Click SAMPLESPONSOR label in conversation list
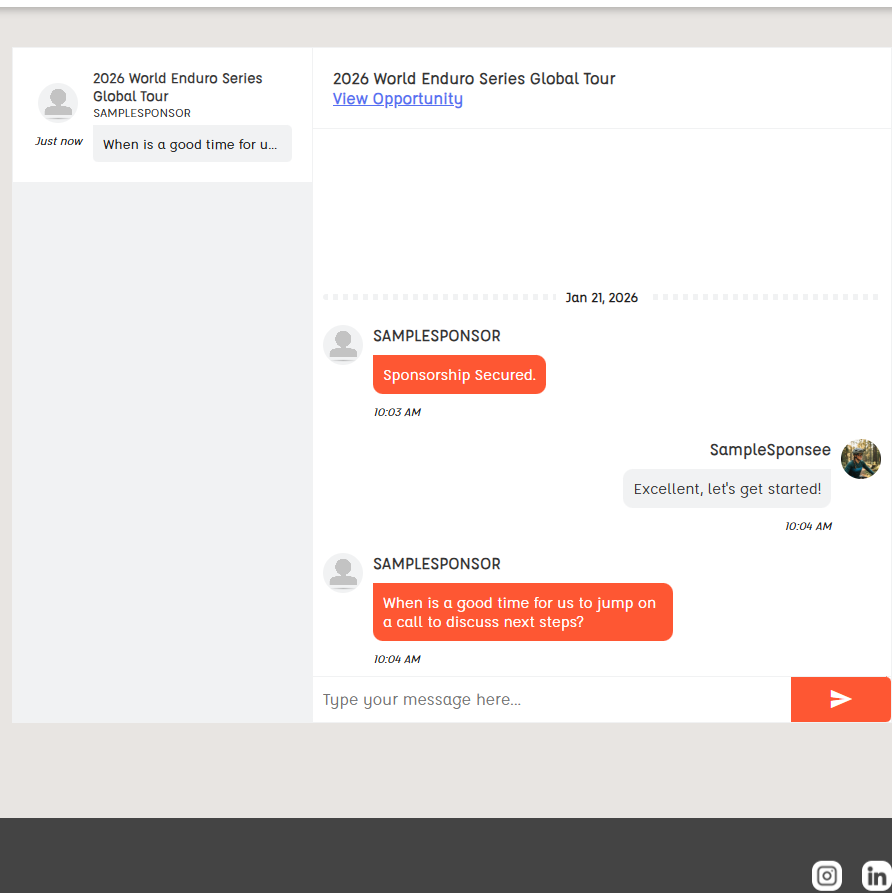The height and width of the screenshot is (893, 892). click(141, 113)
